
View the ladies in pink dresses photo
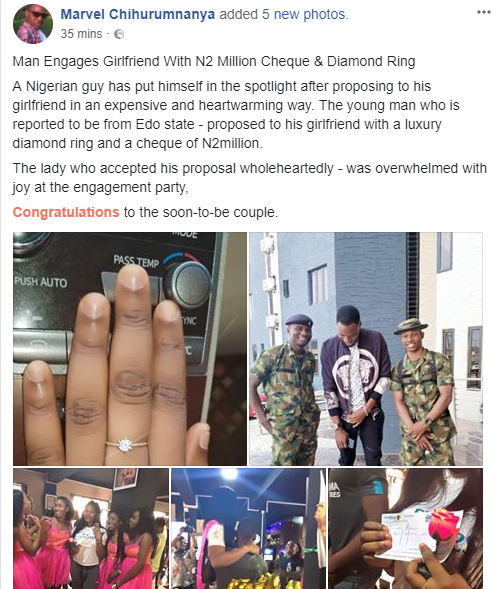coord(91,529)
